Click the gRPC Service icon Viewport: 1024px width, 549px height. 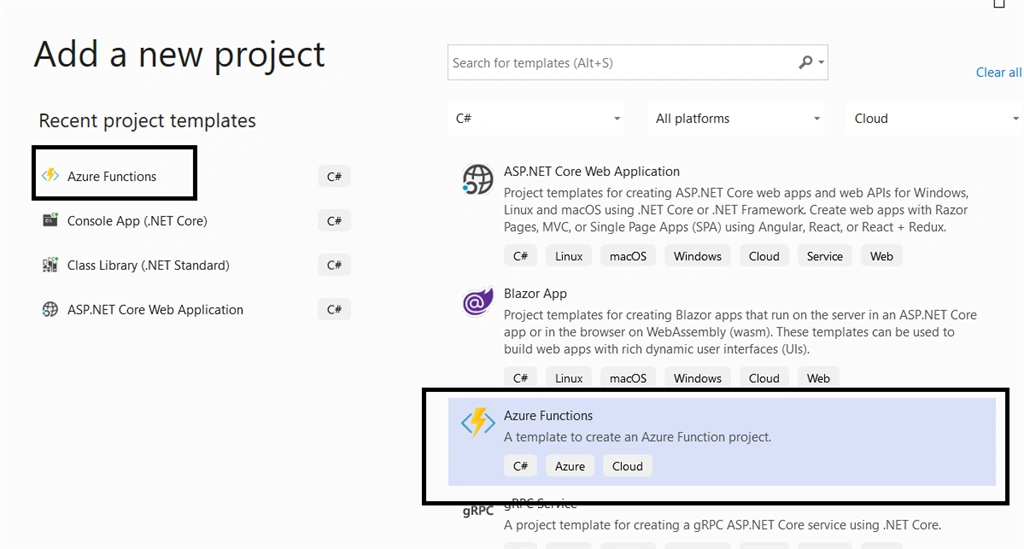(477, 510)
